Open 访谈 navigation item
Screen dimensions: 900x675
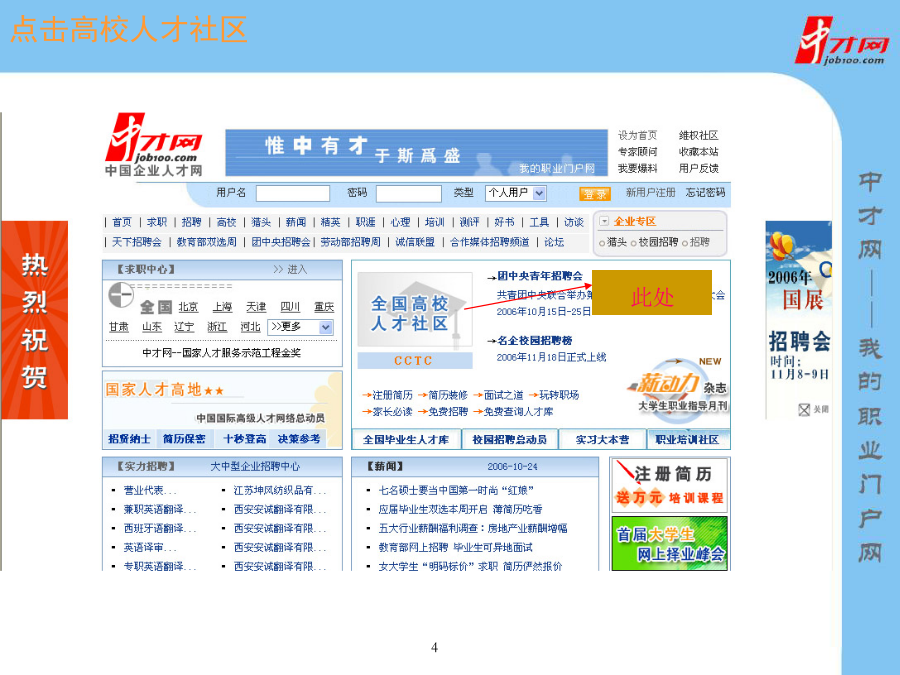click(574, 222)
